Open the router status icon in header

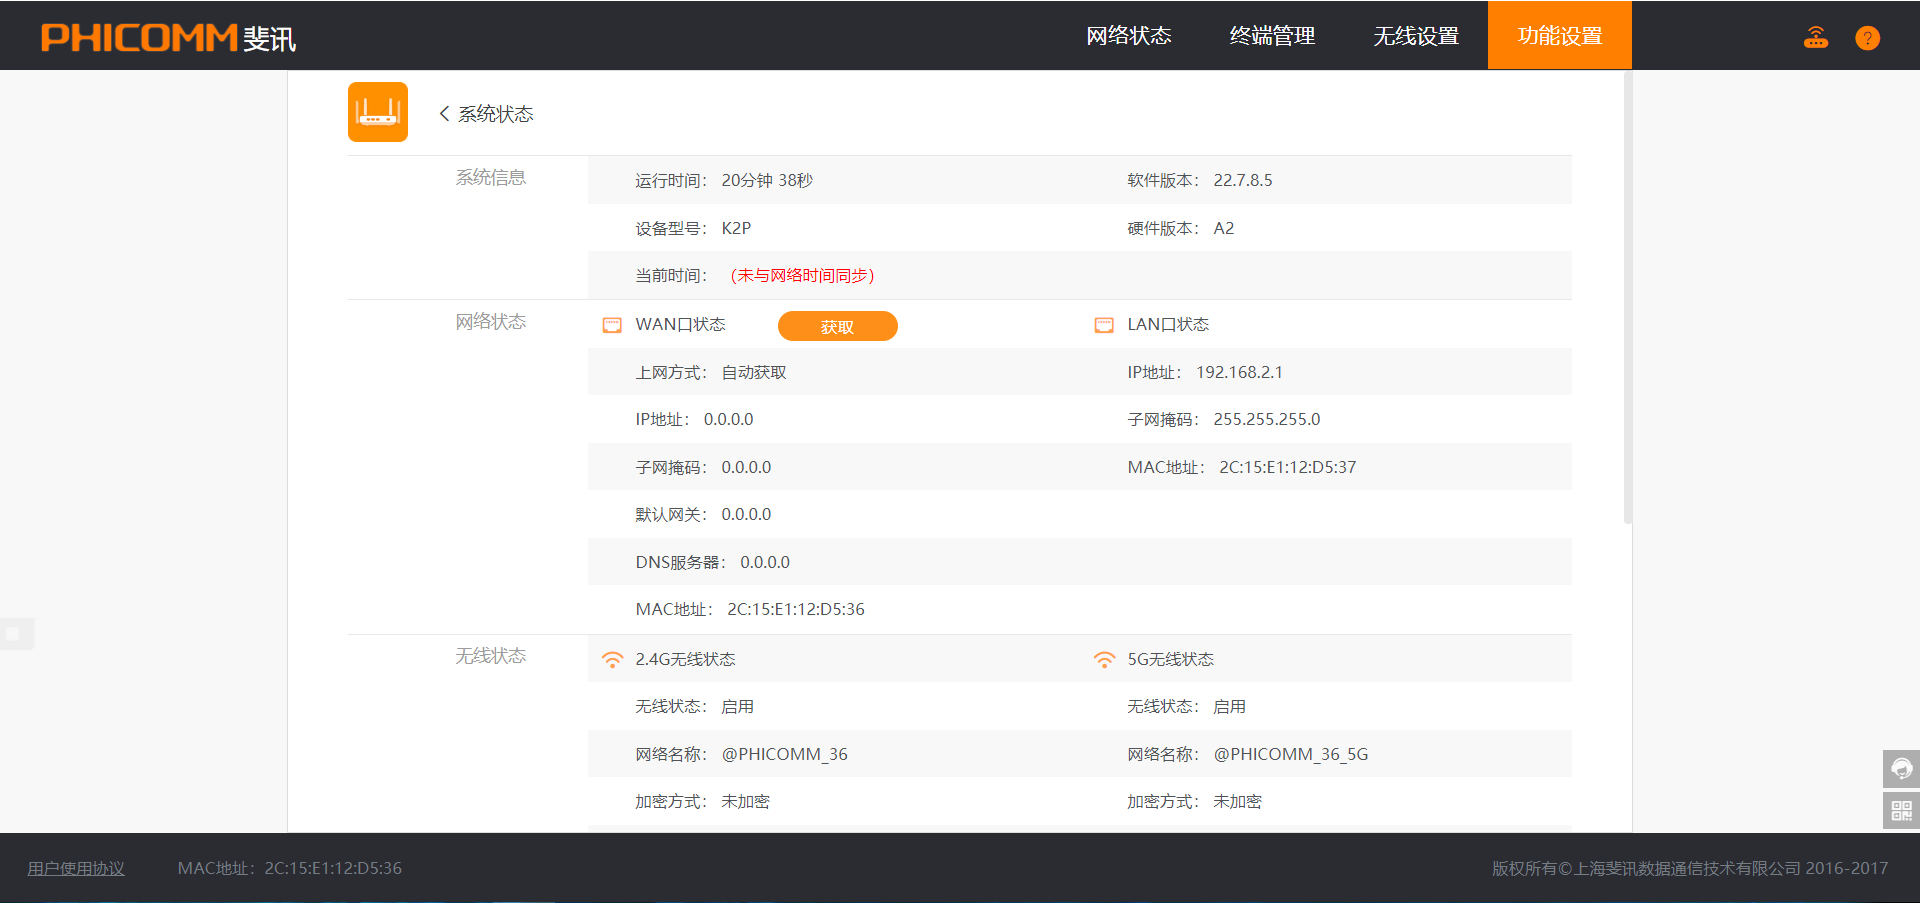click(x=1816, y=37)
